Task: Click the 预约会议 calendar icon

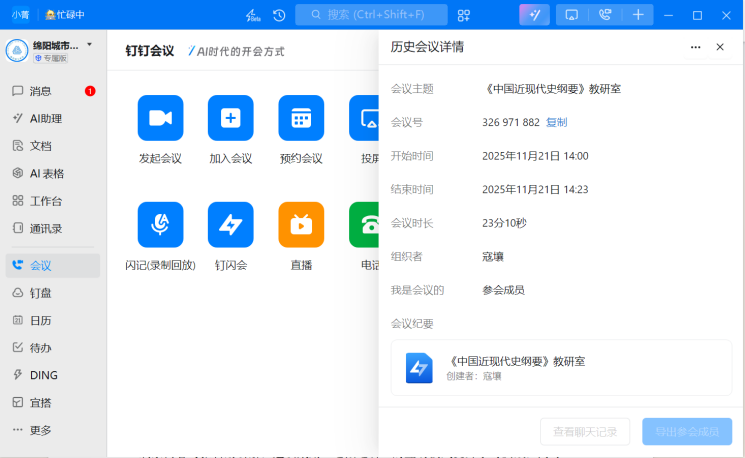Action: click(301, 118)
